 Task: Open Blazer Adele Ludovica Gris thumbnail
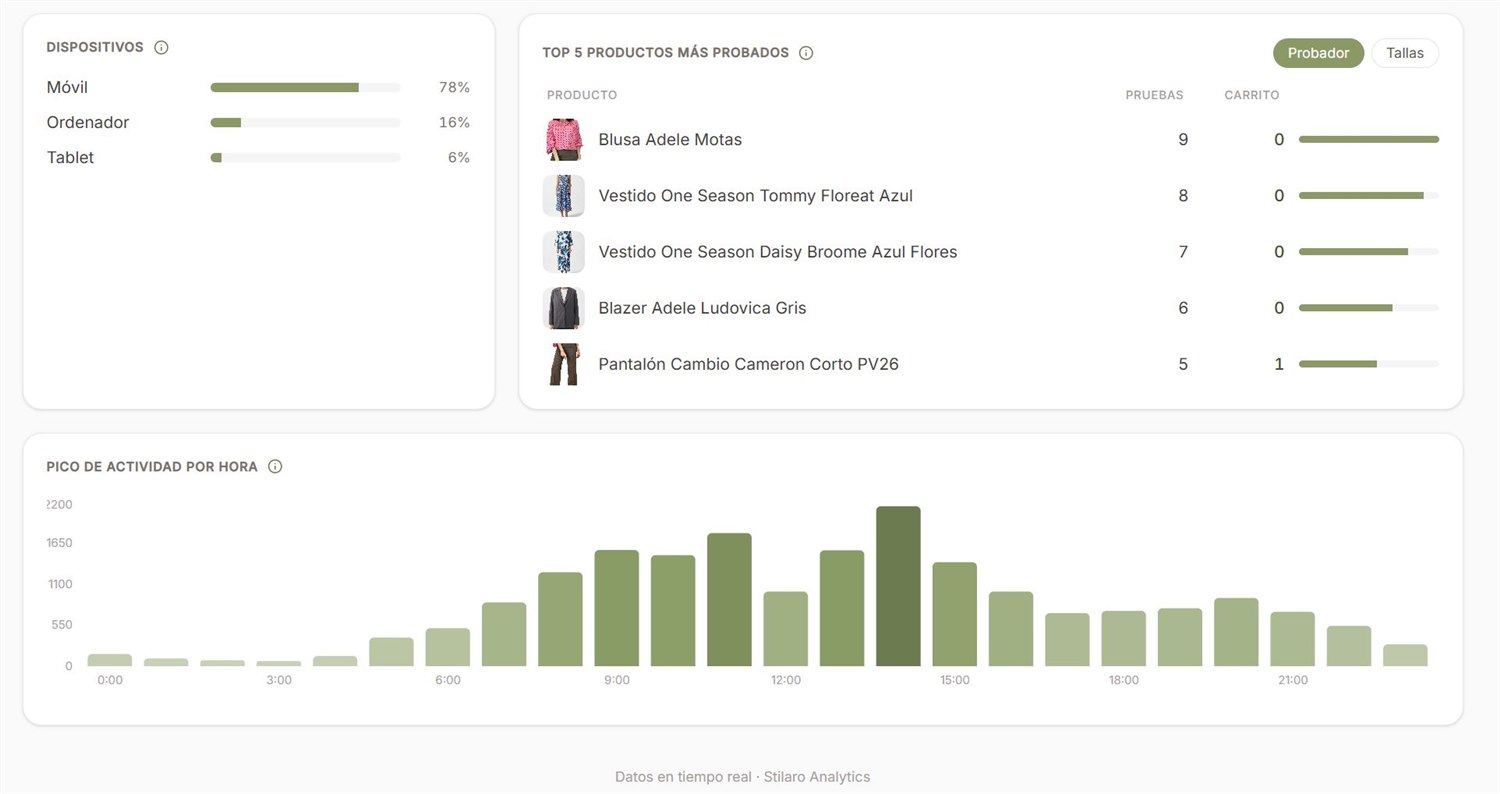[x=564, y=307]
